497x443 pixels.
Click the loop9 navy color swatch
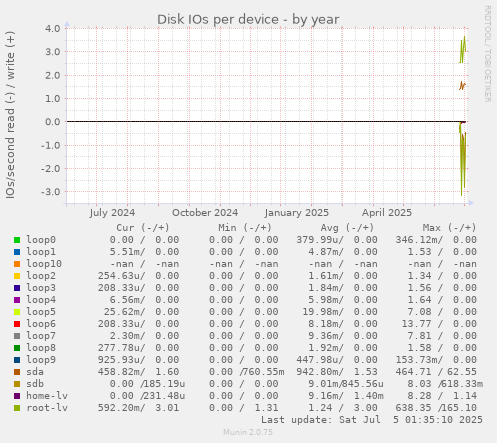click(x=17, y=360)
